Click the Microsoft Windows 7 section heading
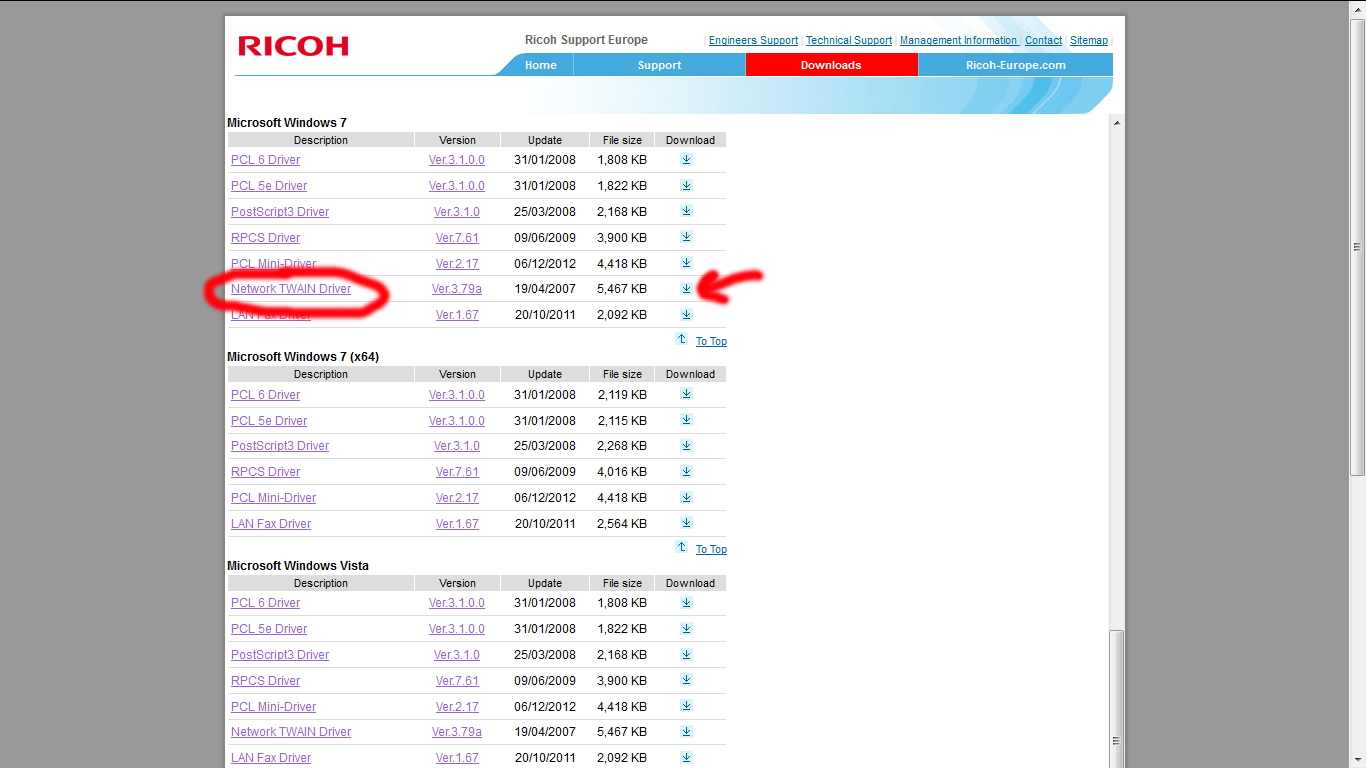This screenshot has width=1366, height=768. pos(287,123)
